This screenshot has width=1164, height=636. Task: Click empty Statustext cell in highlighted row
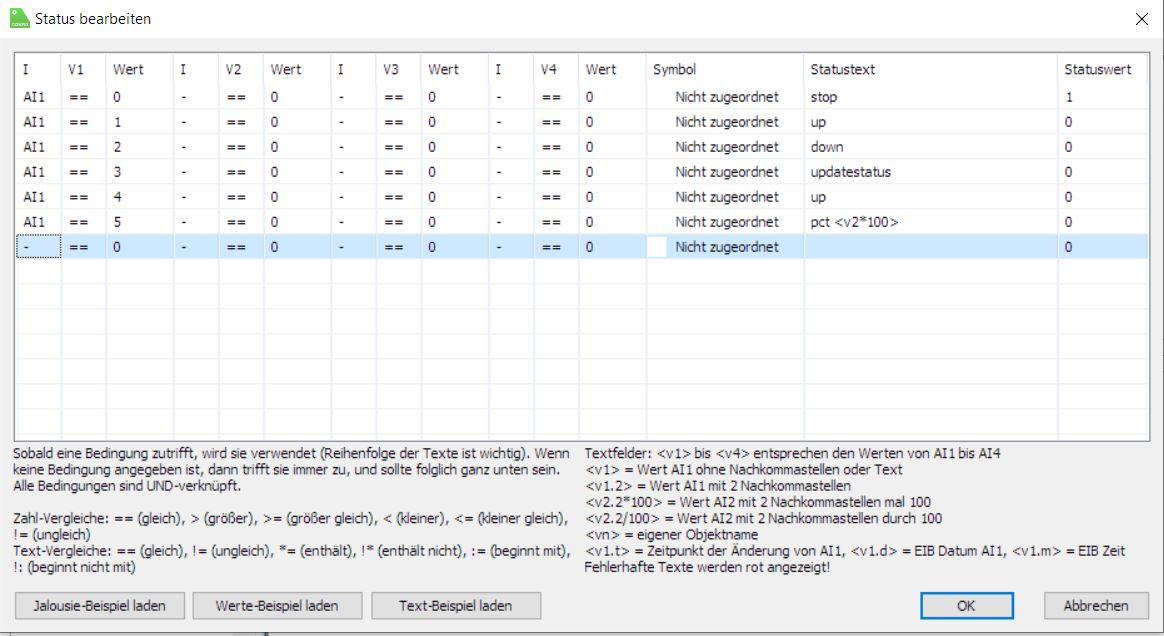pos(931,247)
